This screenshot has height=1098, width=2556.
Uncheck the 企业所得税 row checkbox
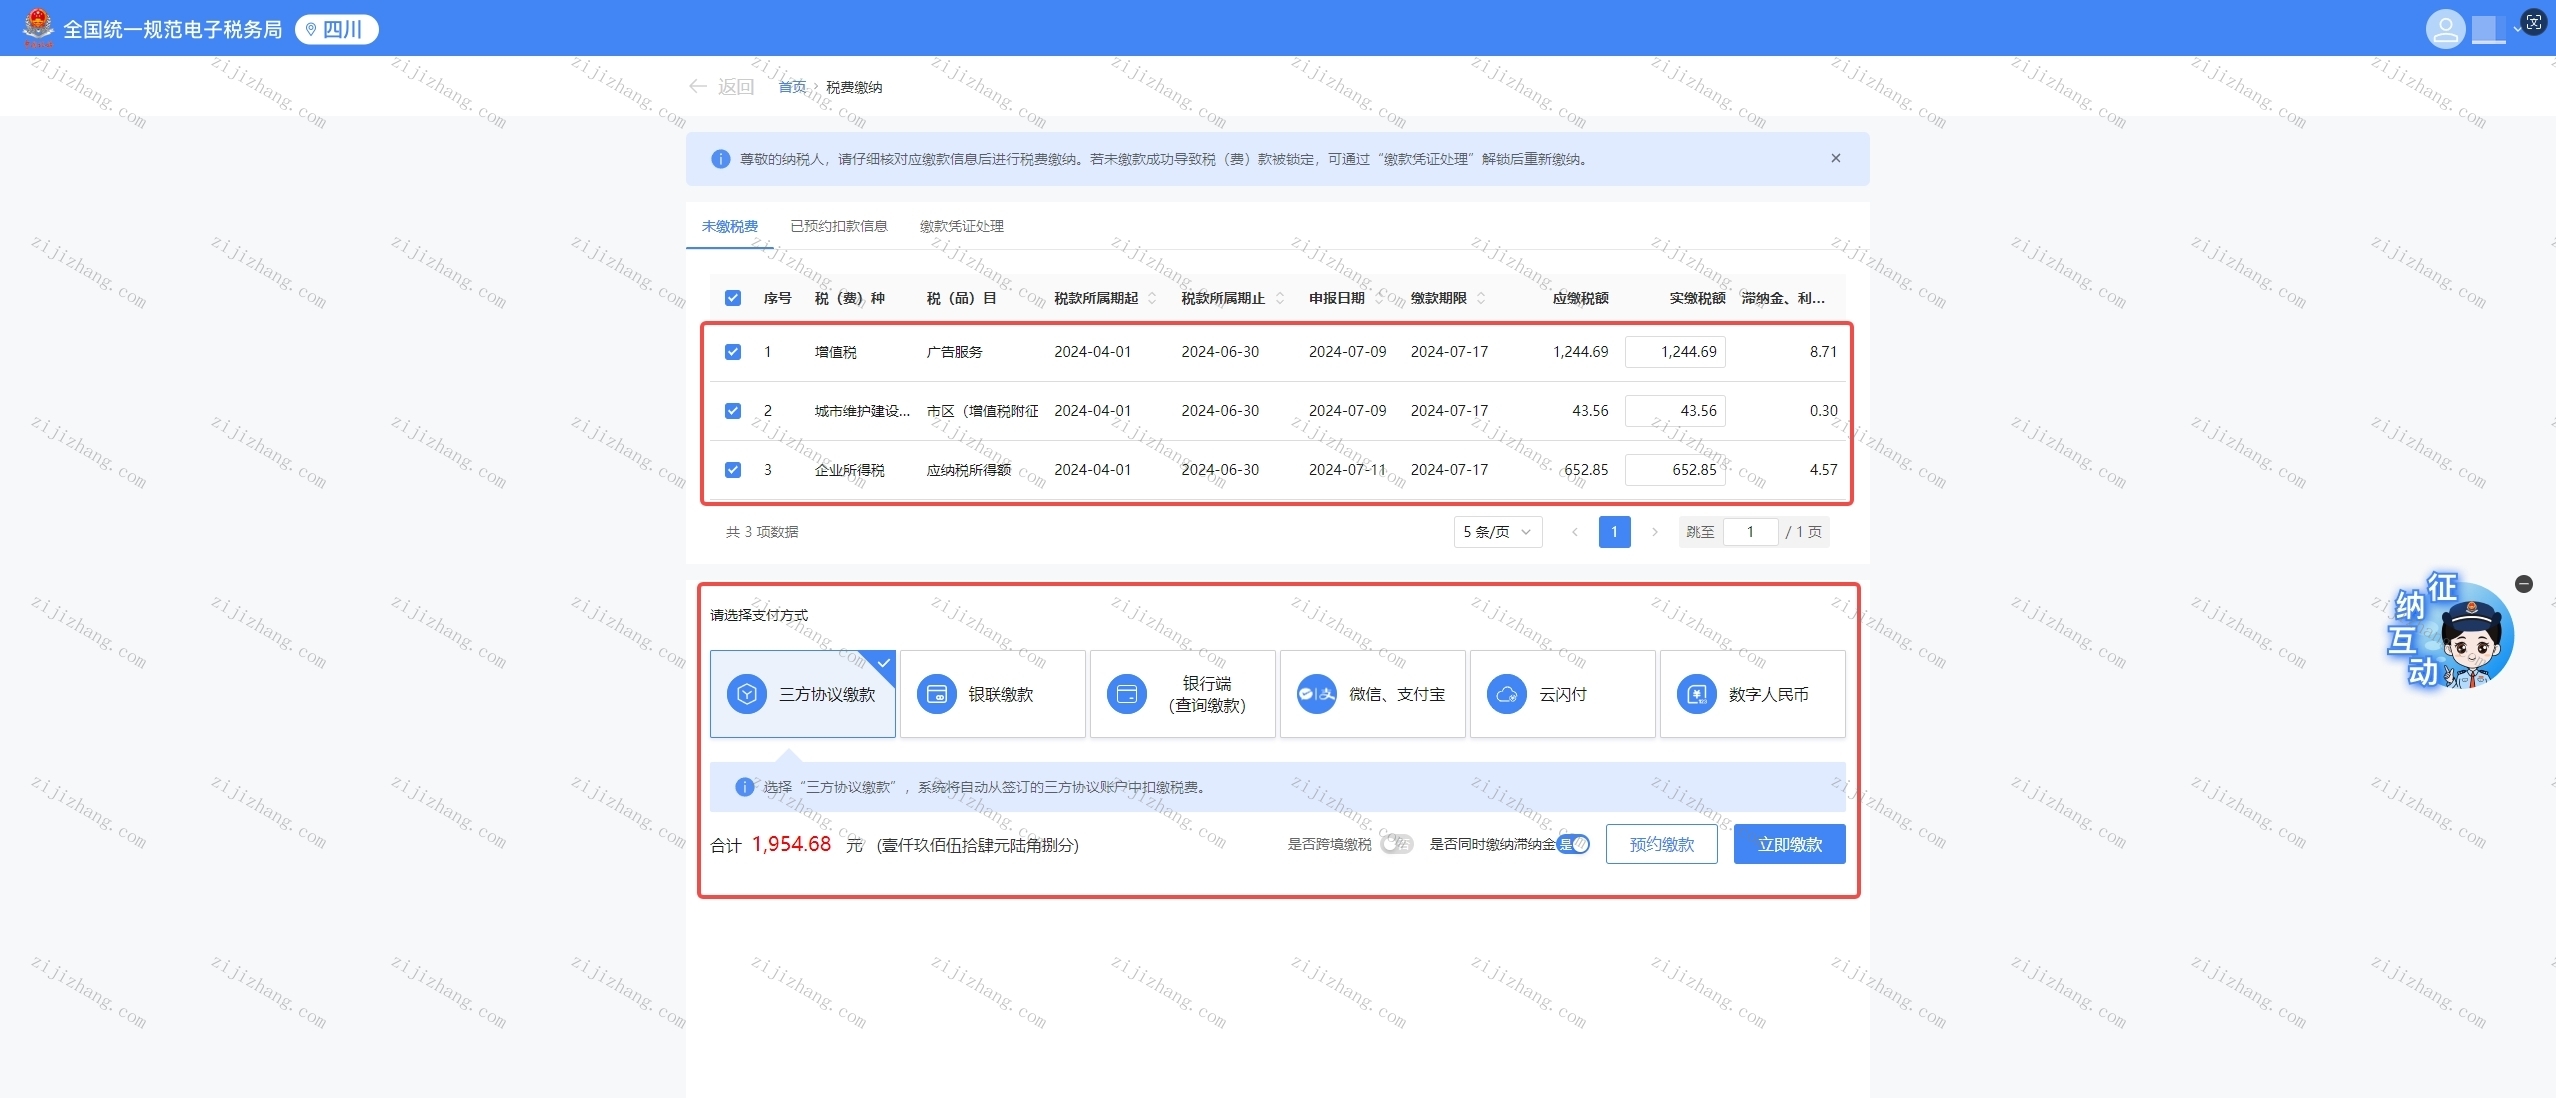[733, 470]
